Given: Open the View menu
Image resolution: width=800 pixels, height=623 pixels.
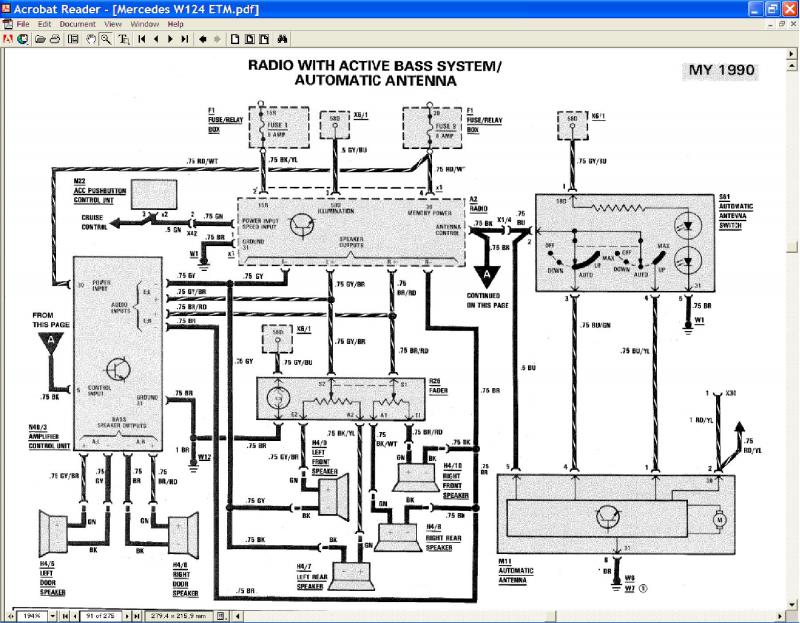Looking at the screenshot, I should click(113, 24).
